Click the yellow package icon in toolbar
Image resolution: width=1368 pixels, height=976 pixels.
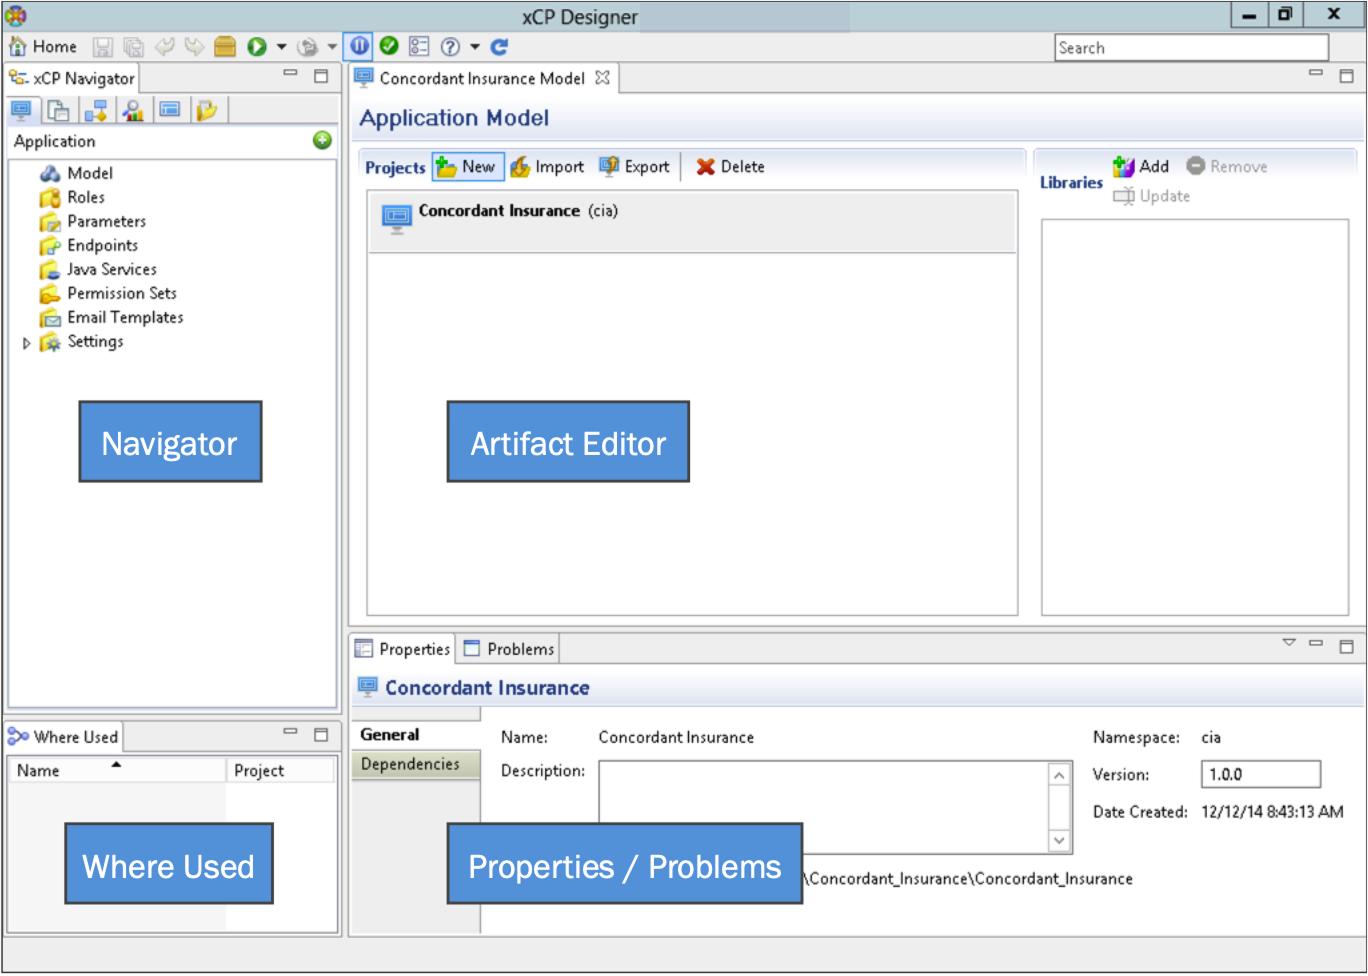pos(225,47)
